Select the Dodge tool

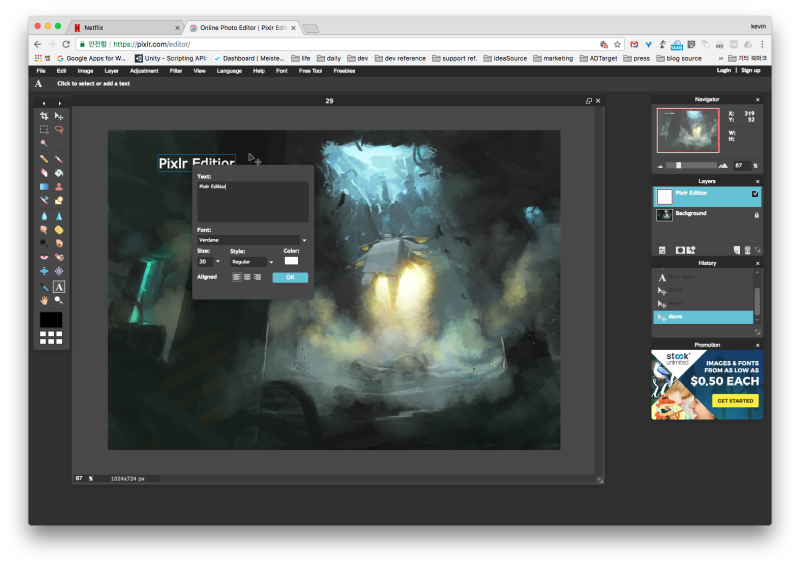point(44,243)
